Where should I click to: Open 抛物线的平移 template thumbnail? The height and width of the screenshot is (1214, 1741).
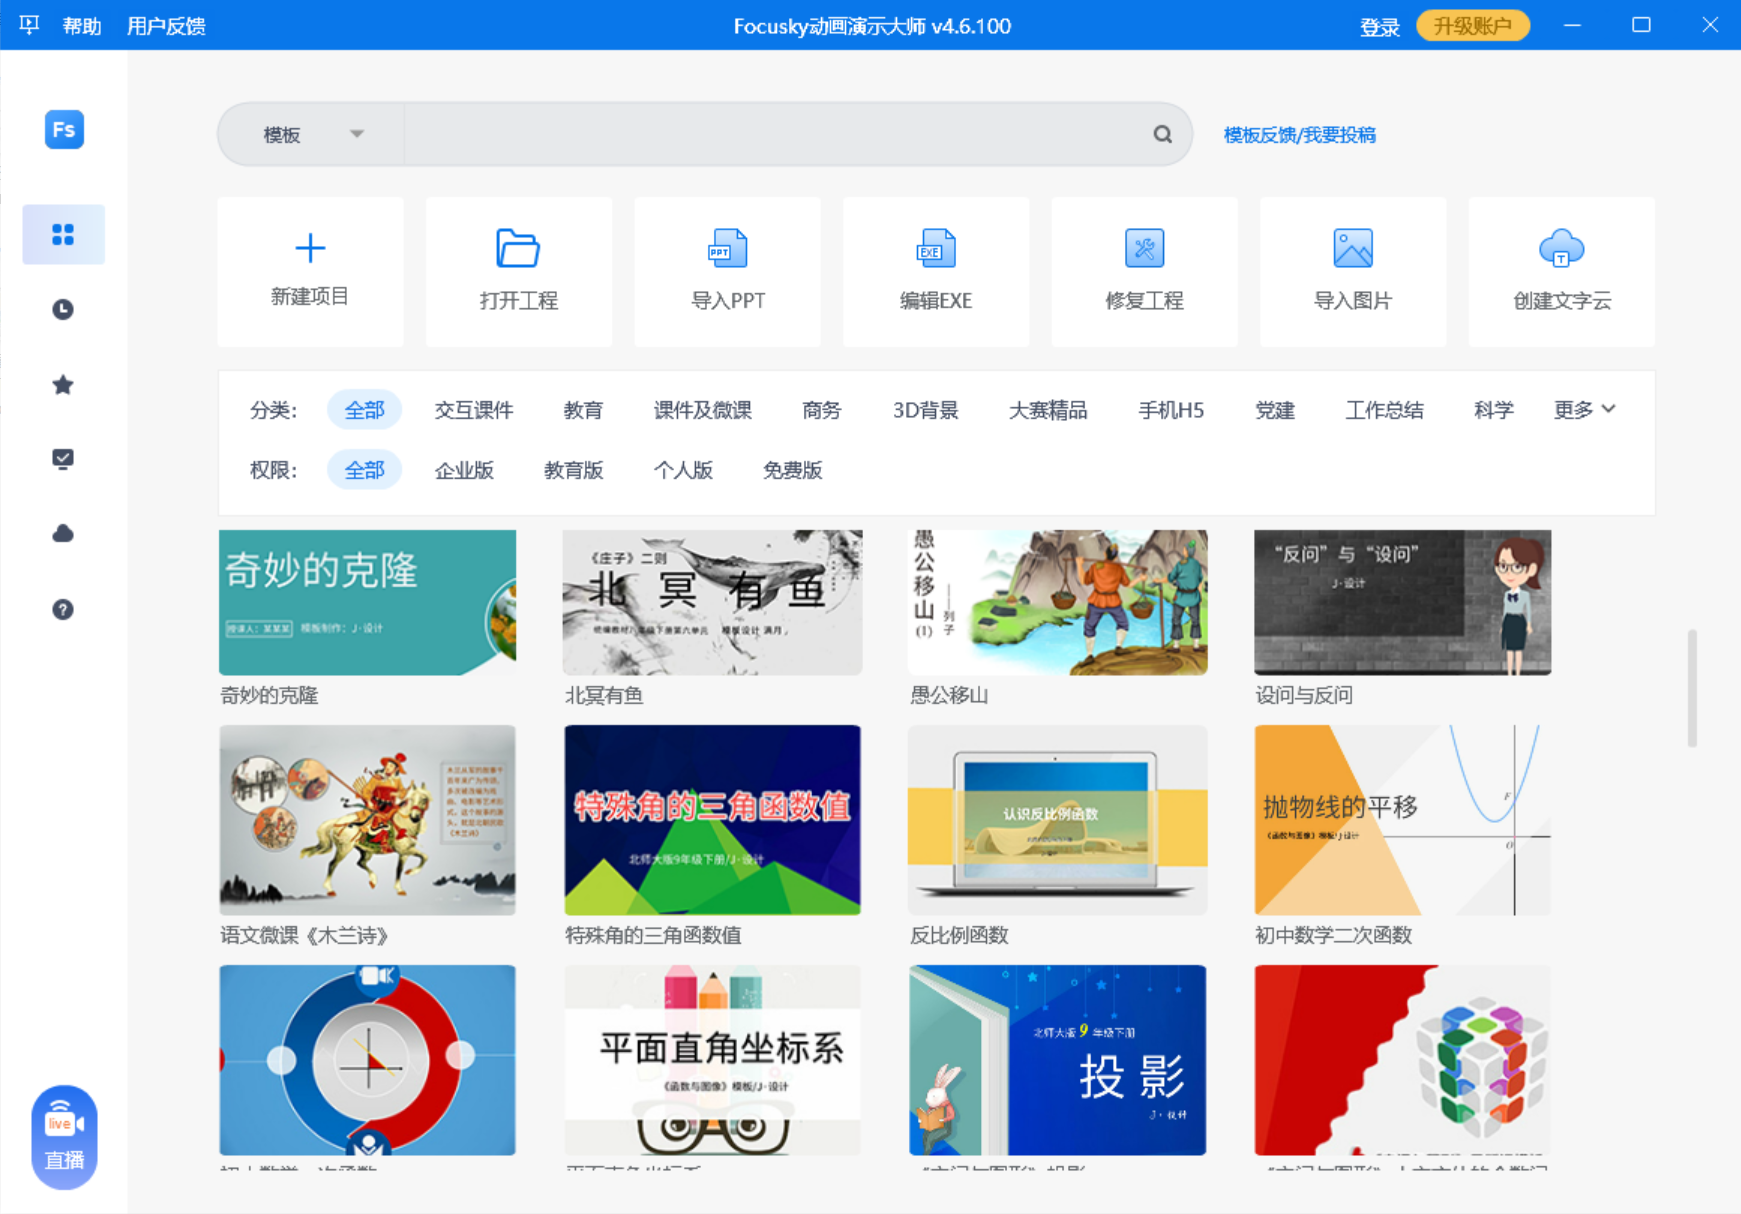pos(1402,820)
